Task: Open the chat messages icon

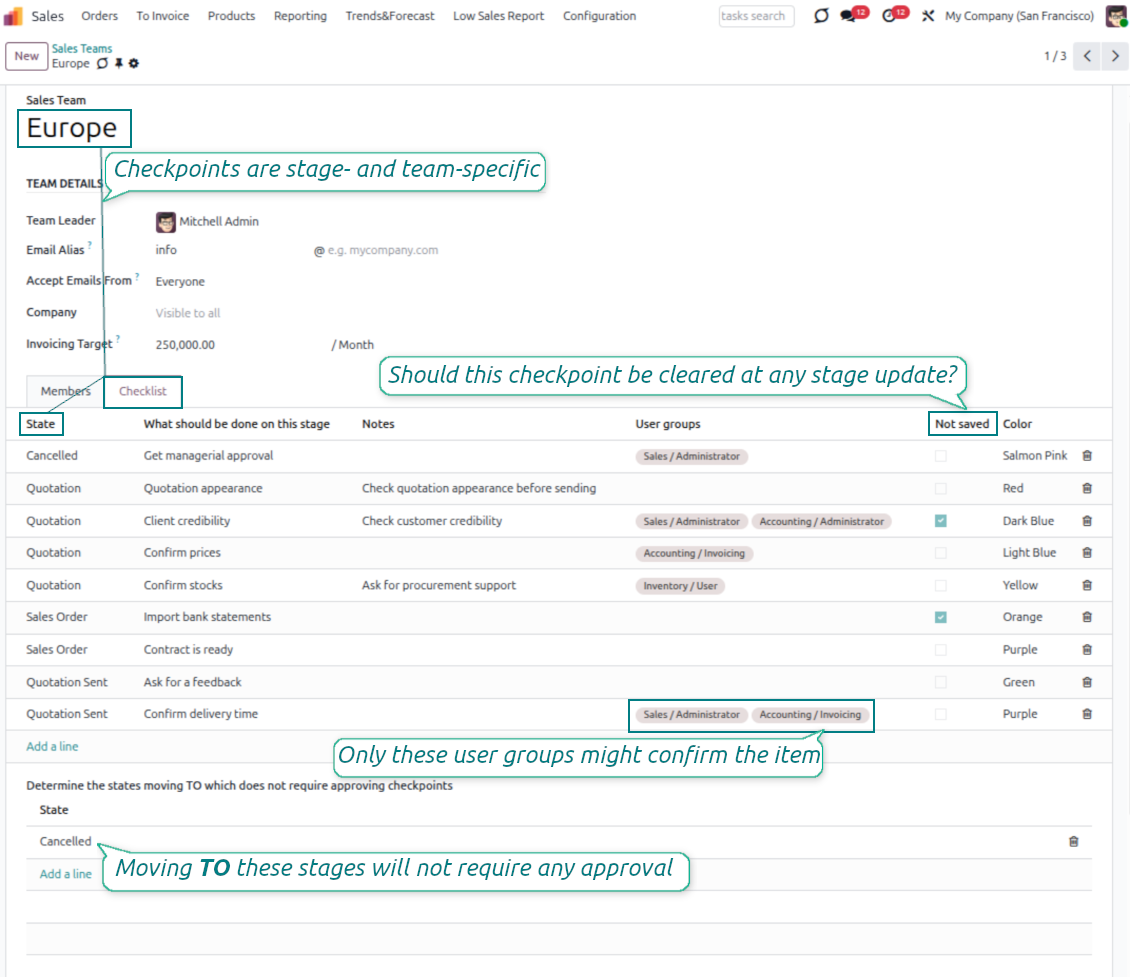Action: click(849, 16)
